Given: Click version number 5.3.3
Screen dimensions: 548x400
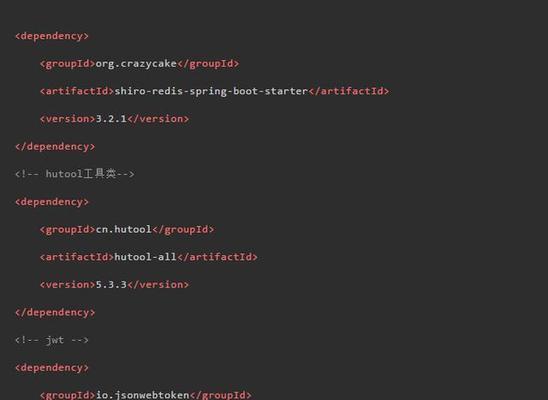Looking at the screenshot, I should coord(111,284).
